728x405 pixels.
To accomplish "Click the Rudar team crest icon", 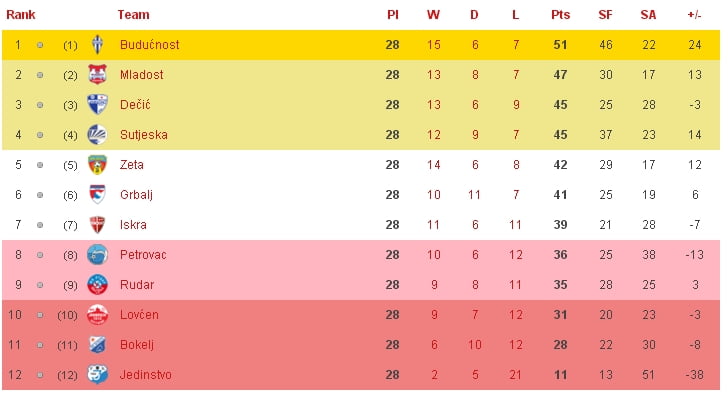I will 97,285.
